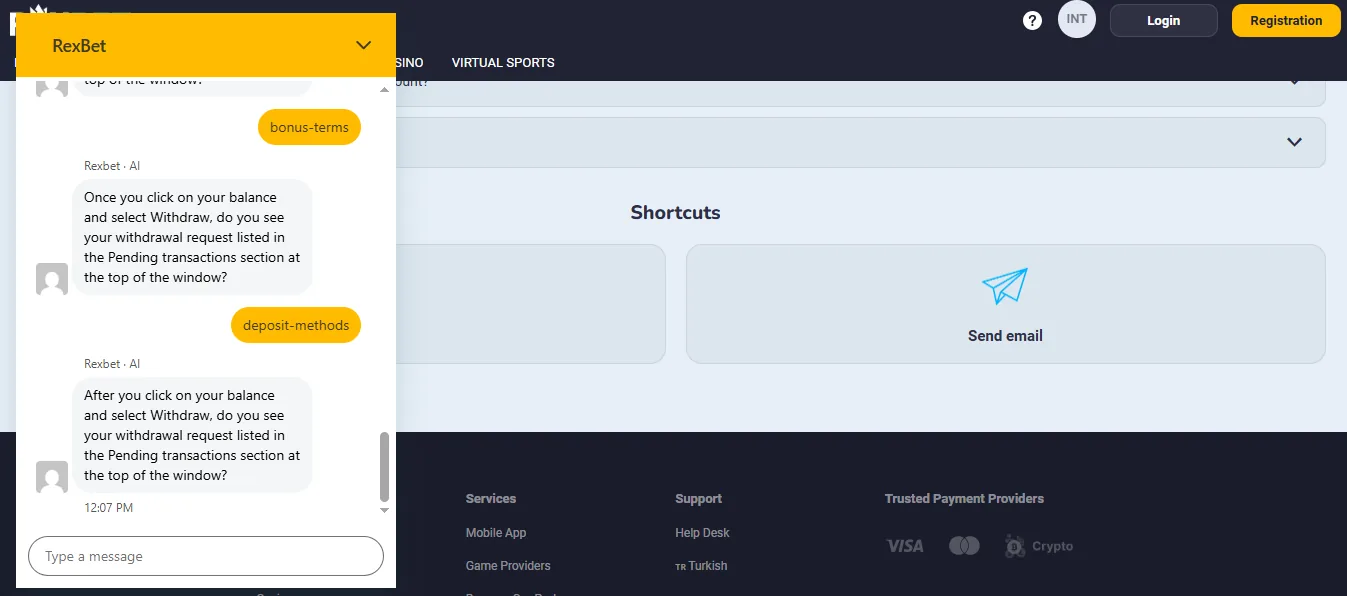The height and width of the screenshot is (596, 1347).
Task: Open the Game Providers footer link
Action: click(x=508, y=566)
